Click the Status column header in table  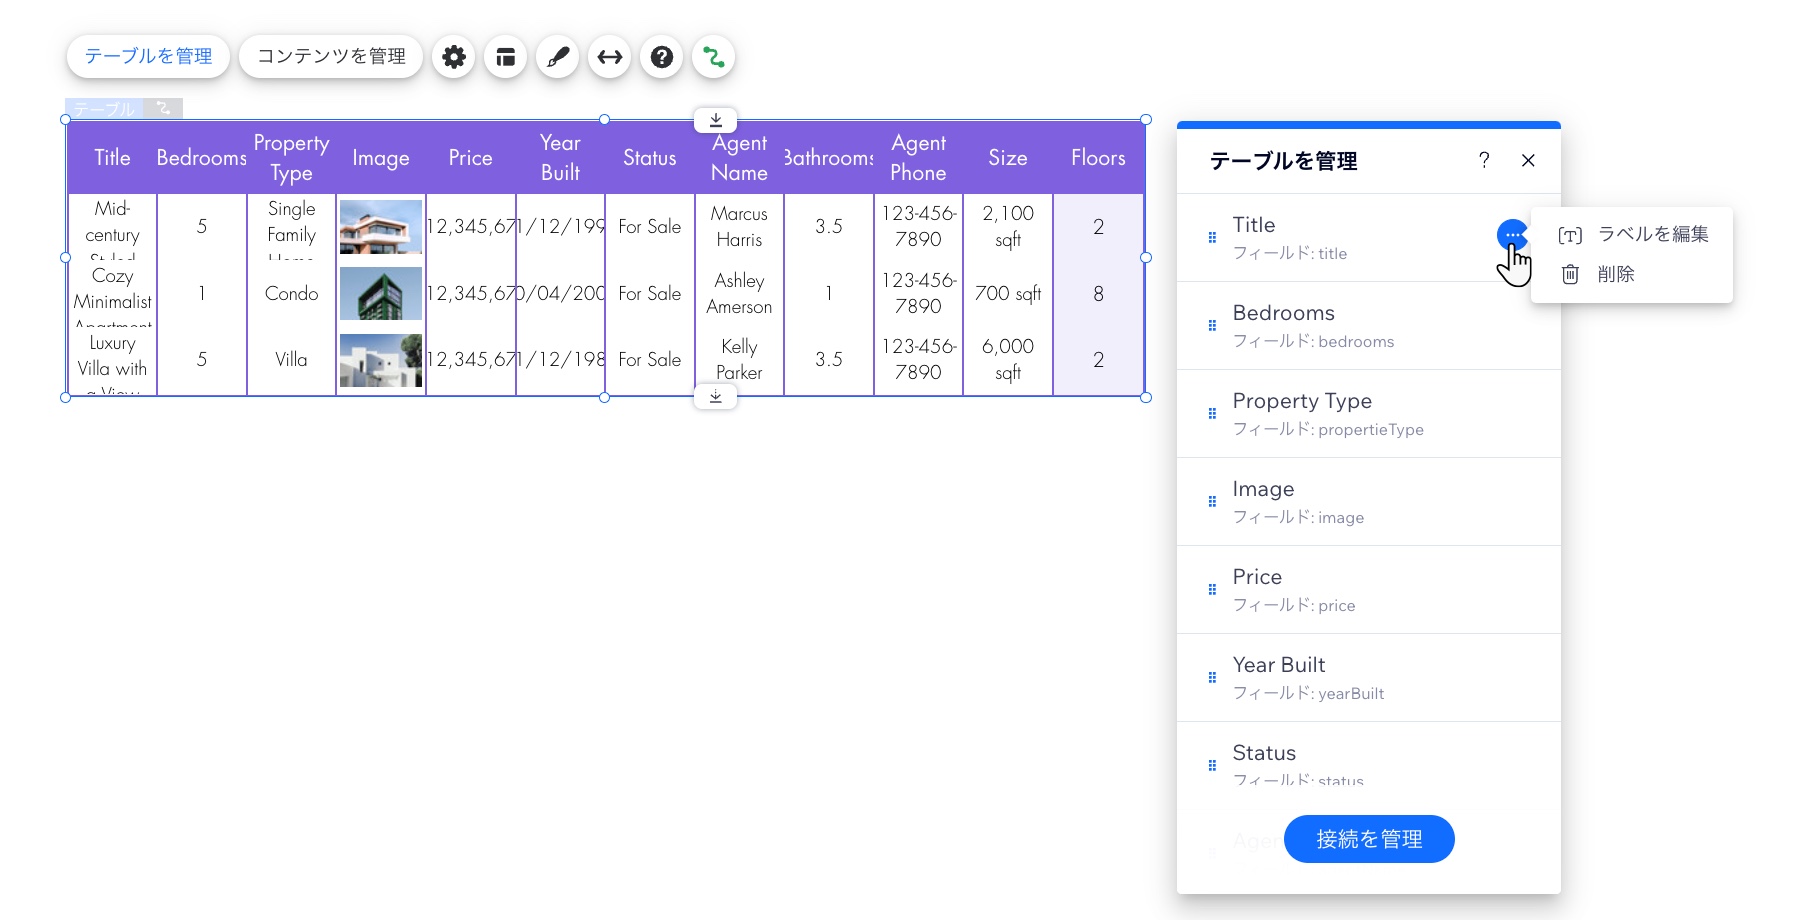coord(650,158)
